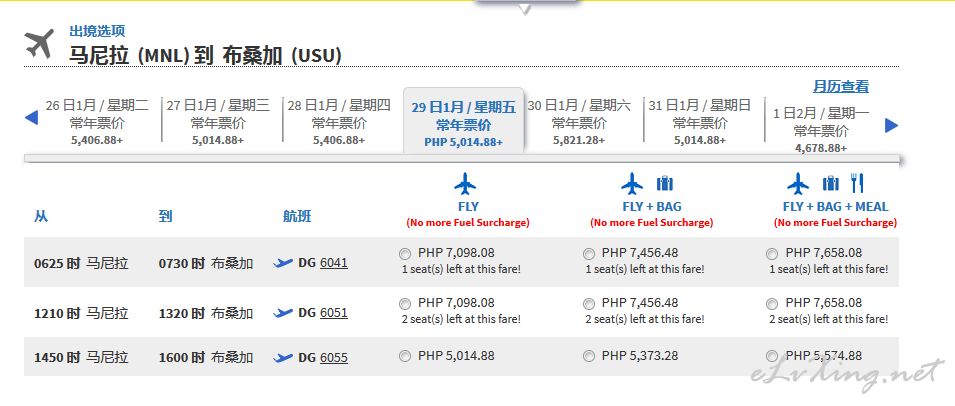Viewport: 955px width, 406px height.
Task: Click the luggage icon above FLY + BAG
Action: (664, 183)
